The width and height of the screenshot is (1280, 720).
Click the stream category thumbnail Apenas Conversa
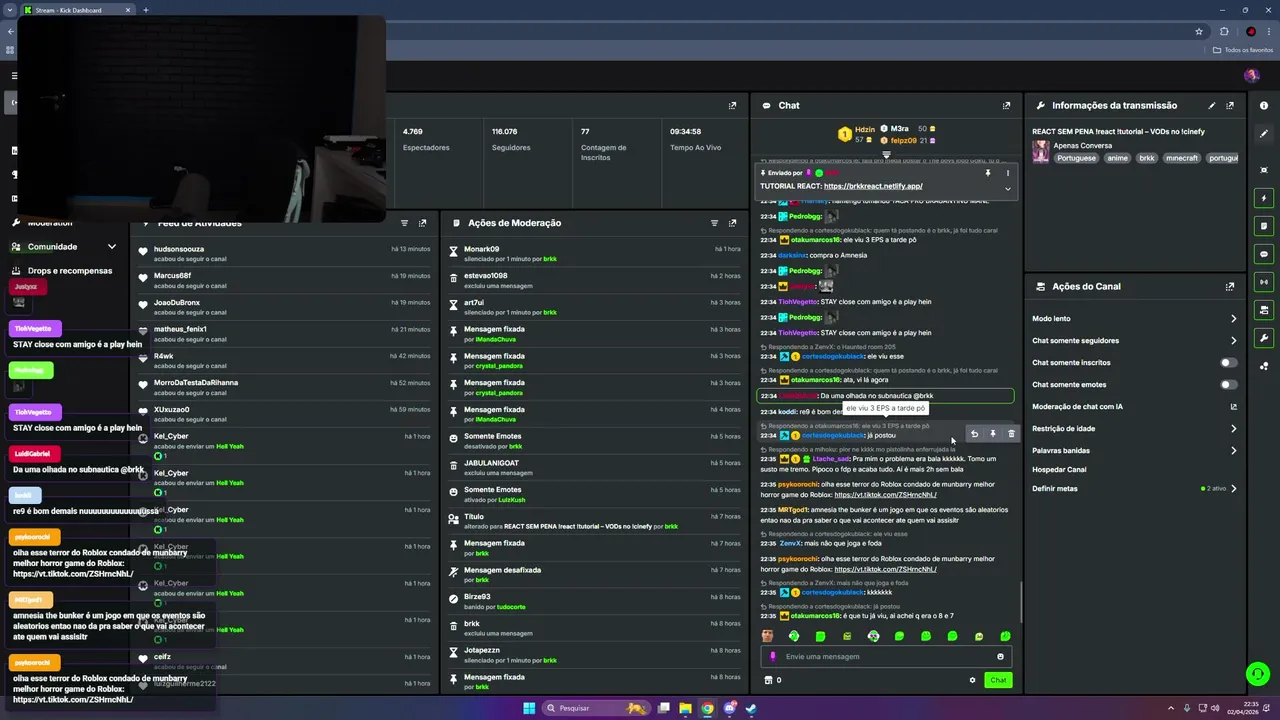(x=1041, y=151)
